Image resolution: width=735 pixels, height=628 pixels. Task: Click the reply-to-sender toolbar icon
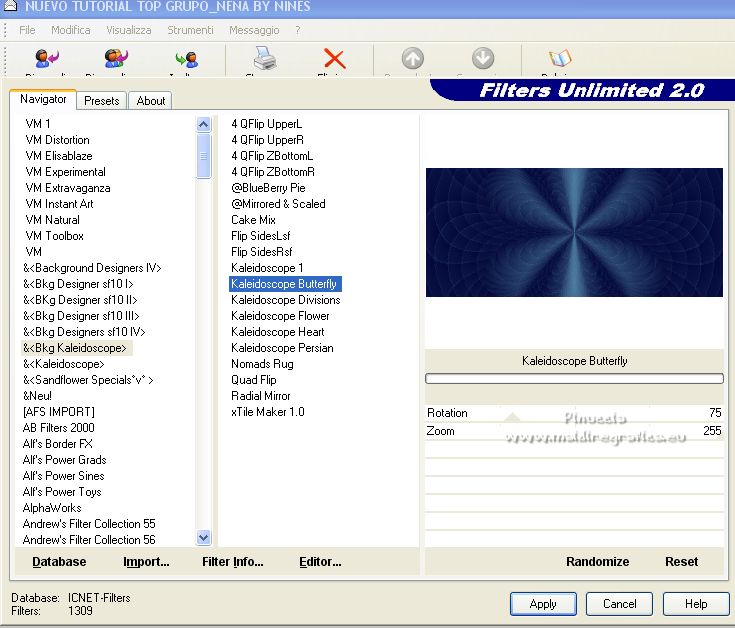(x=47, y=59)
